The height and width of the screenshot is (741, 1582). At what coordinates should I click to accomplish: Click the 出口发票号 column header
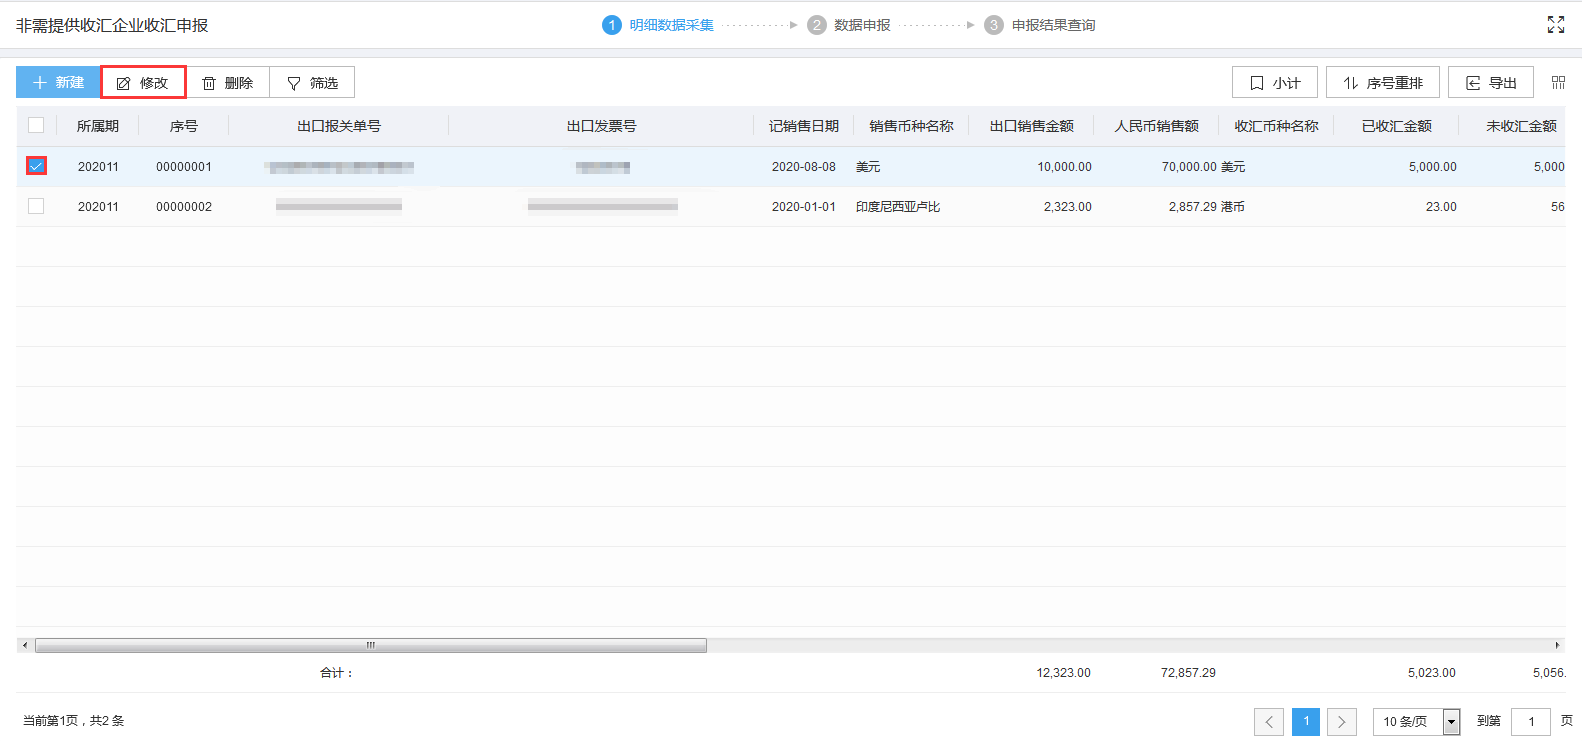point(601,126)
